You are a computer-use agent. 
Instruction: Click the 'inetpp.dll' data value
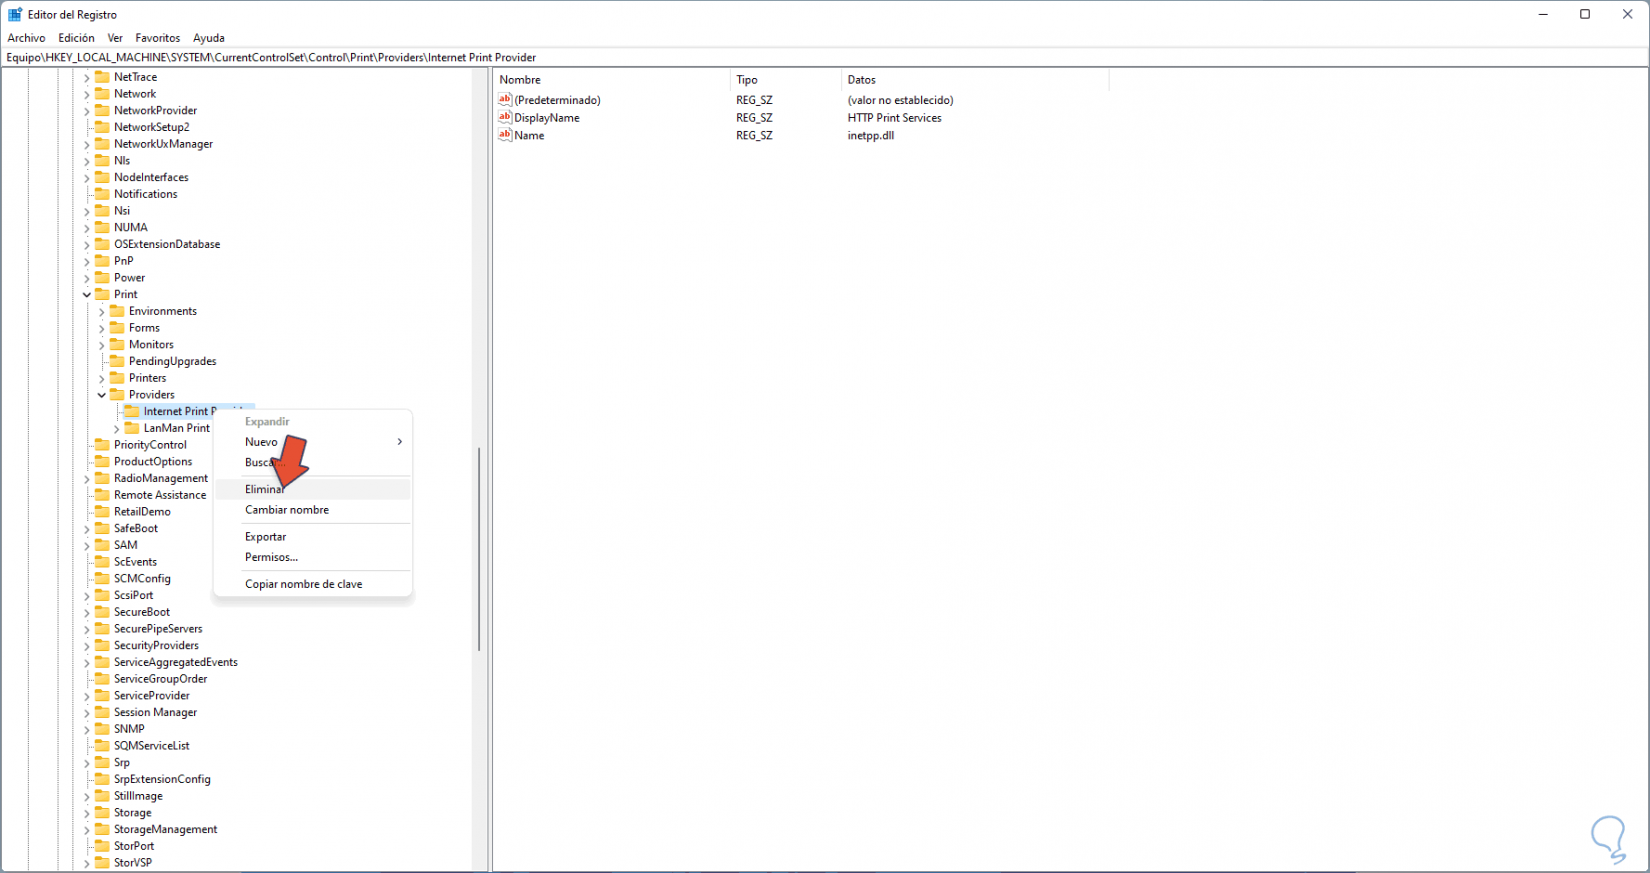click(870, 136)
